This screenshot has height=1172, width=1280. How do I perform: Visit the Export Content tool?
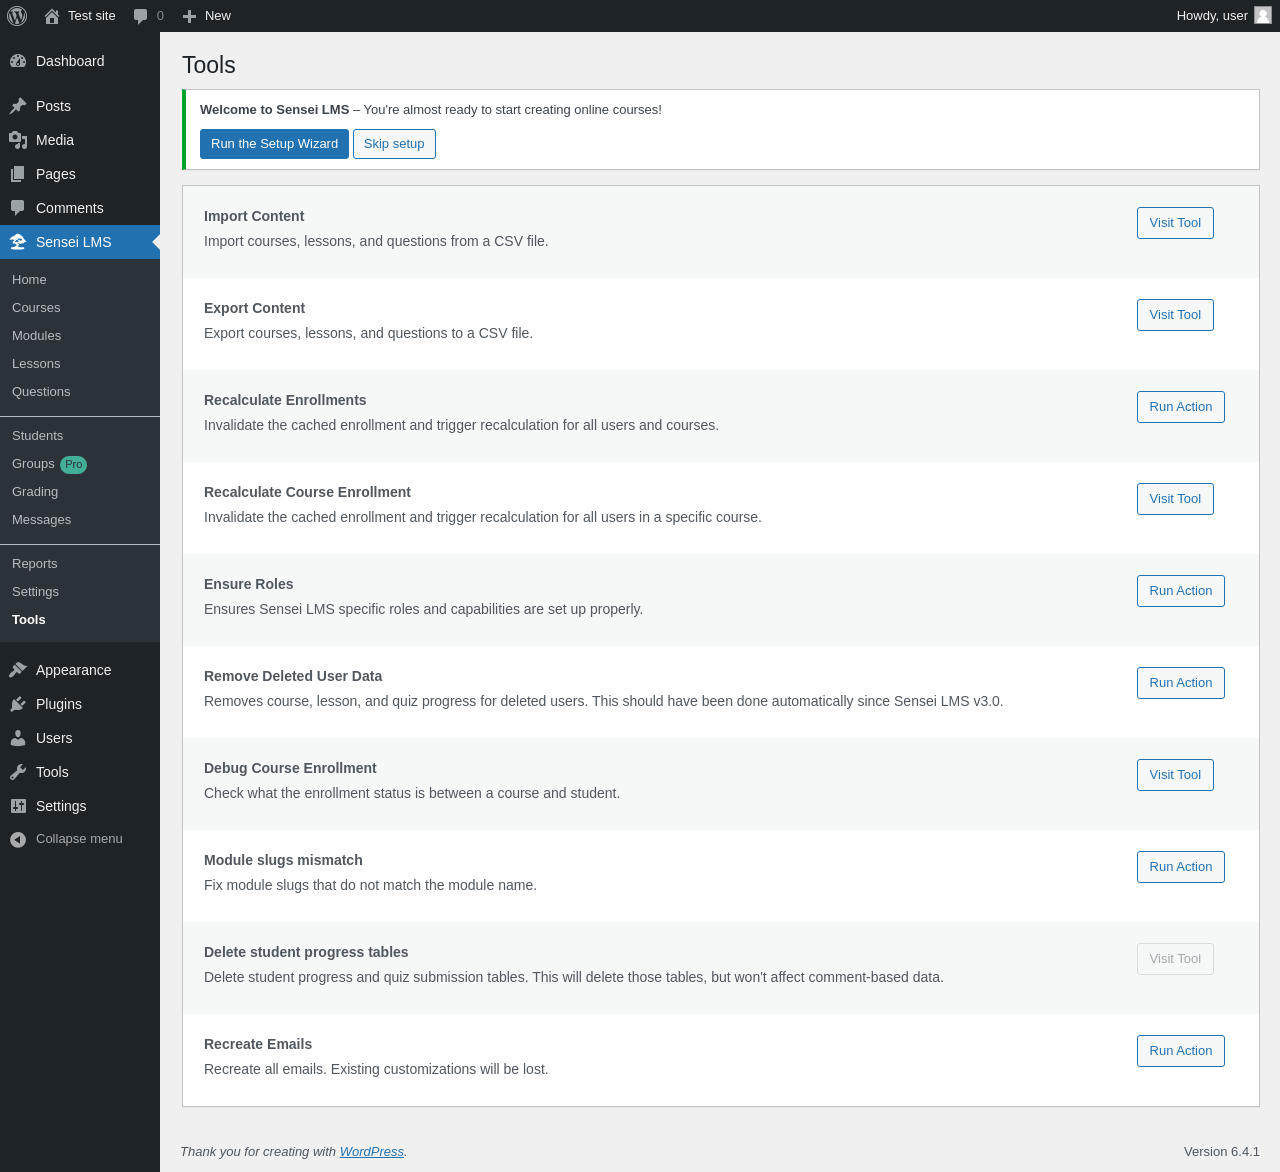tap(1175, 315)
